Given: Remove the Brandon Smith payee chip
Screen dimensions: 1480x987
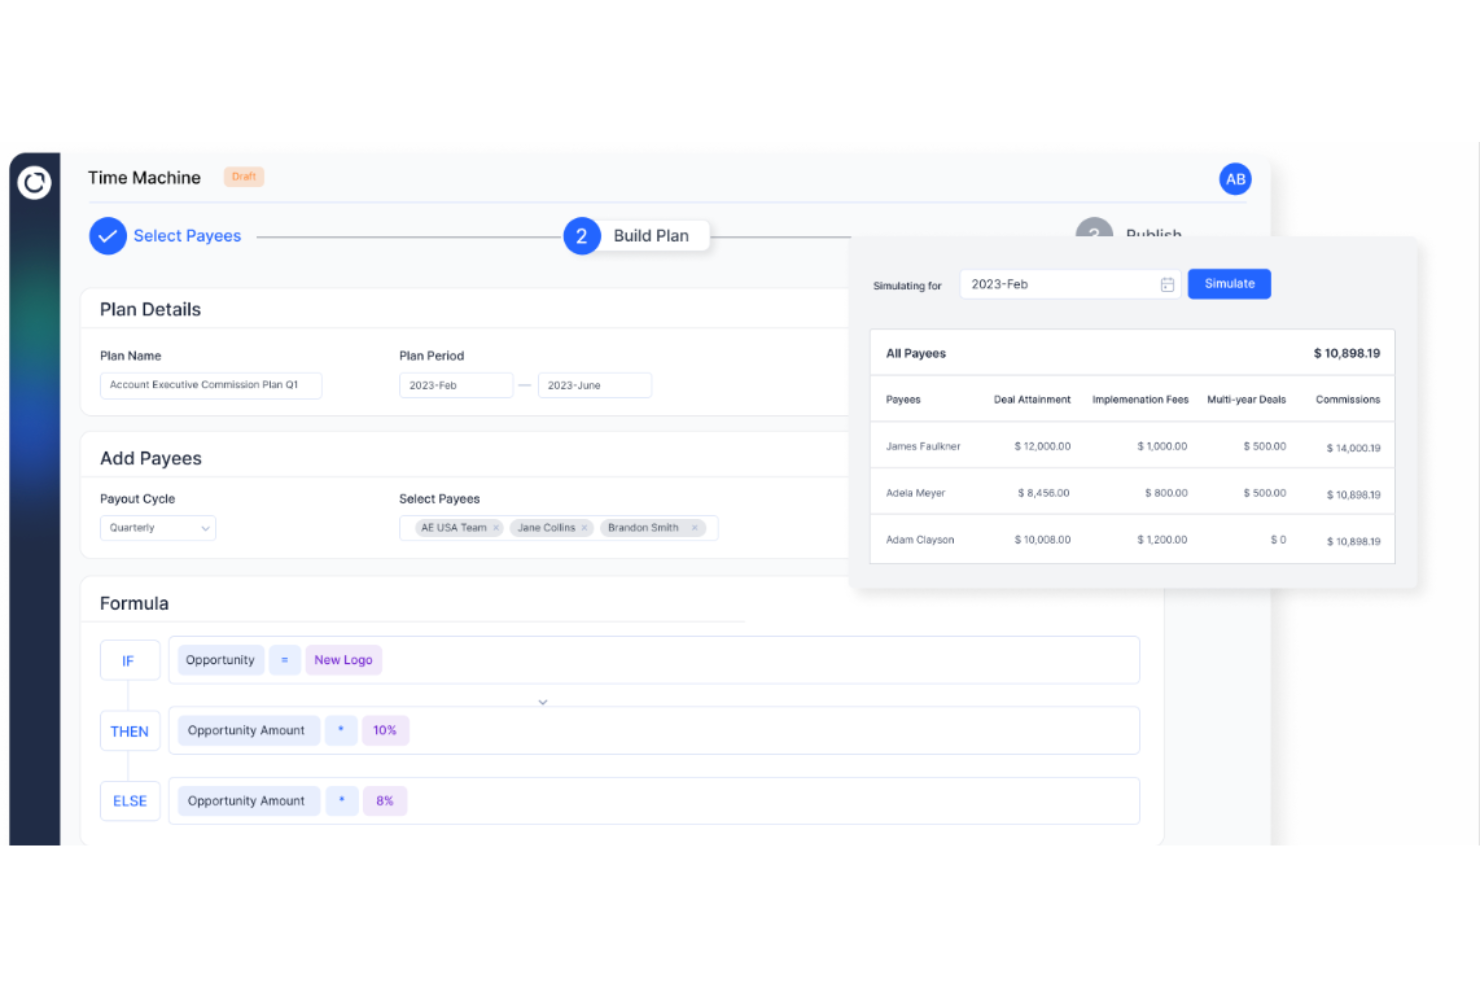Looking at the screenshot, I should click(x=694, y=527).
